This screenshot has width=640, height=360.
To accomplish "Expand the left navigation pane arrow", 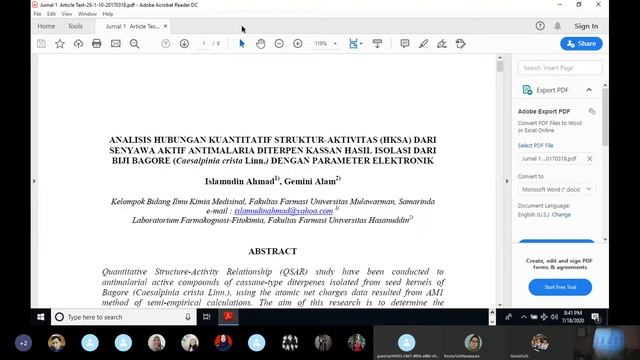I will click(x=34, y=181).
